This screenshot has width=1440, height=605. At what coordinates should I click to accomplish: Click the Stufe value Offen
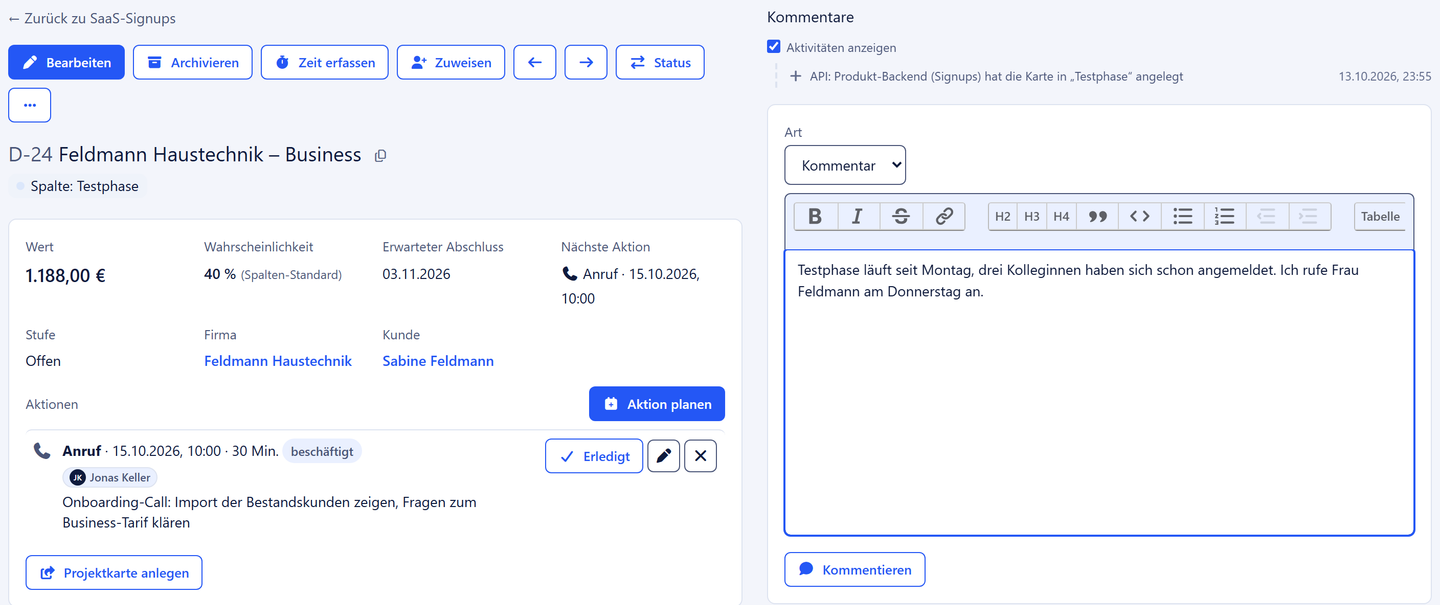43,361
